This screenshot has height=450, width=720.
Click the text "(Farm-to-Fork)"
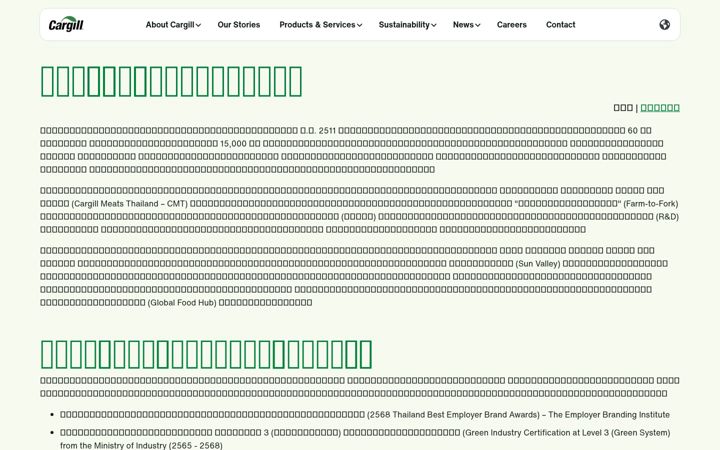[x=651, y=203]
